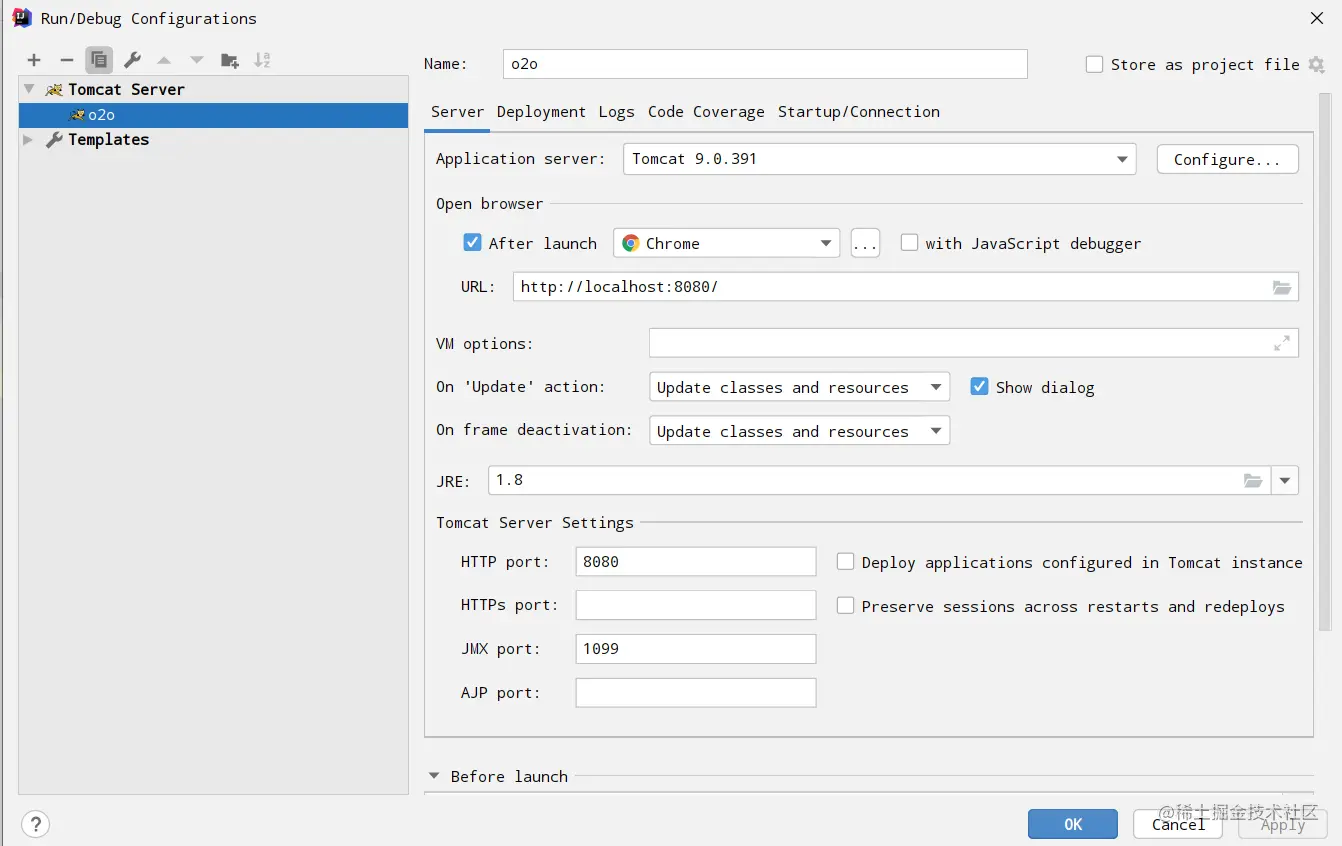Click the ellipsis browser browse button

865,243
